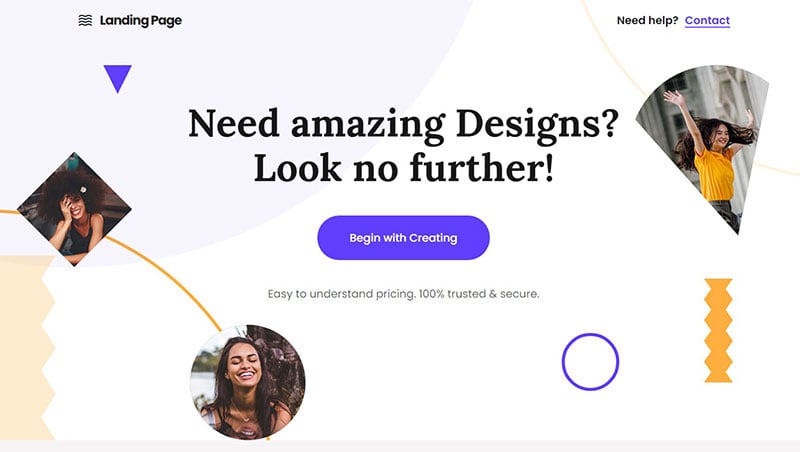Click the 'Easy to understand pricing' tagline
Screen dimensions: 800x452
tap(403, 294)
